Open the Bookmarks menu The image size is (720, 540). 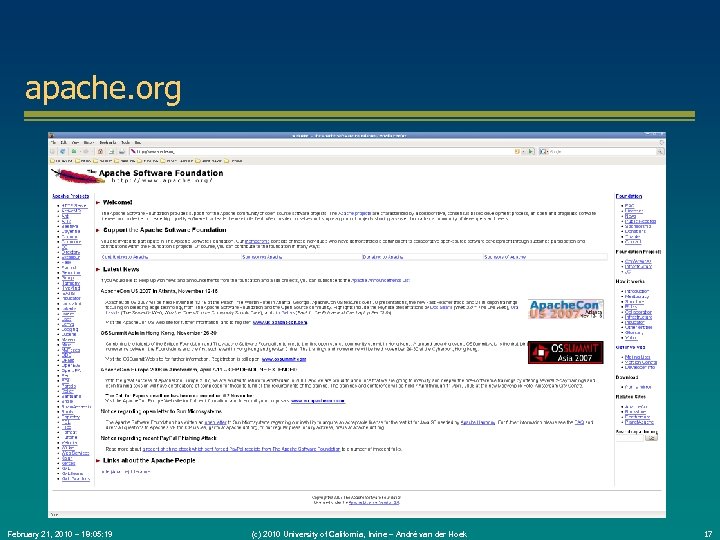tap(108, 143)
